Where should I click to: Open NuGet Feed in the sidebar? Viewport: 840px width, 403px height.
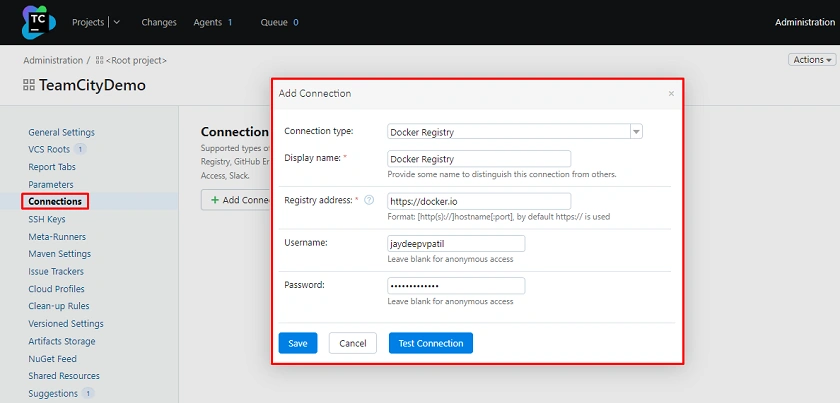pos(52,359)
